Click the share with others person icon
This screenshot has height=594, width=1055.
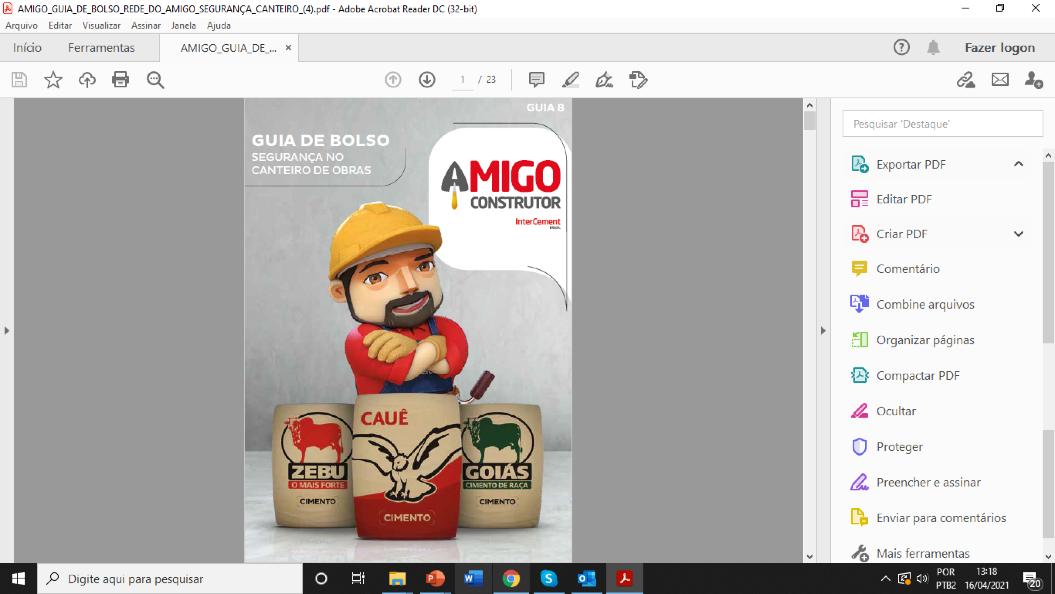coord(1034,79)
